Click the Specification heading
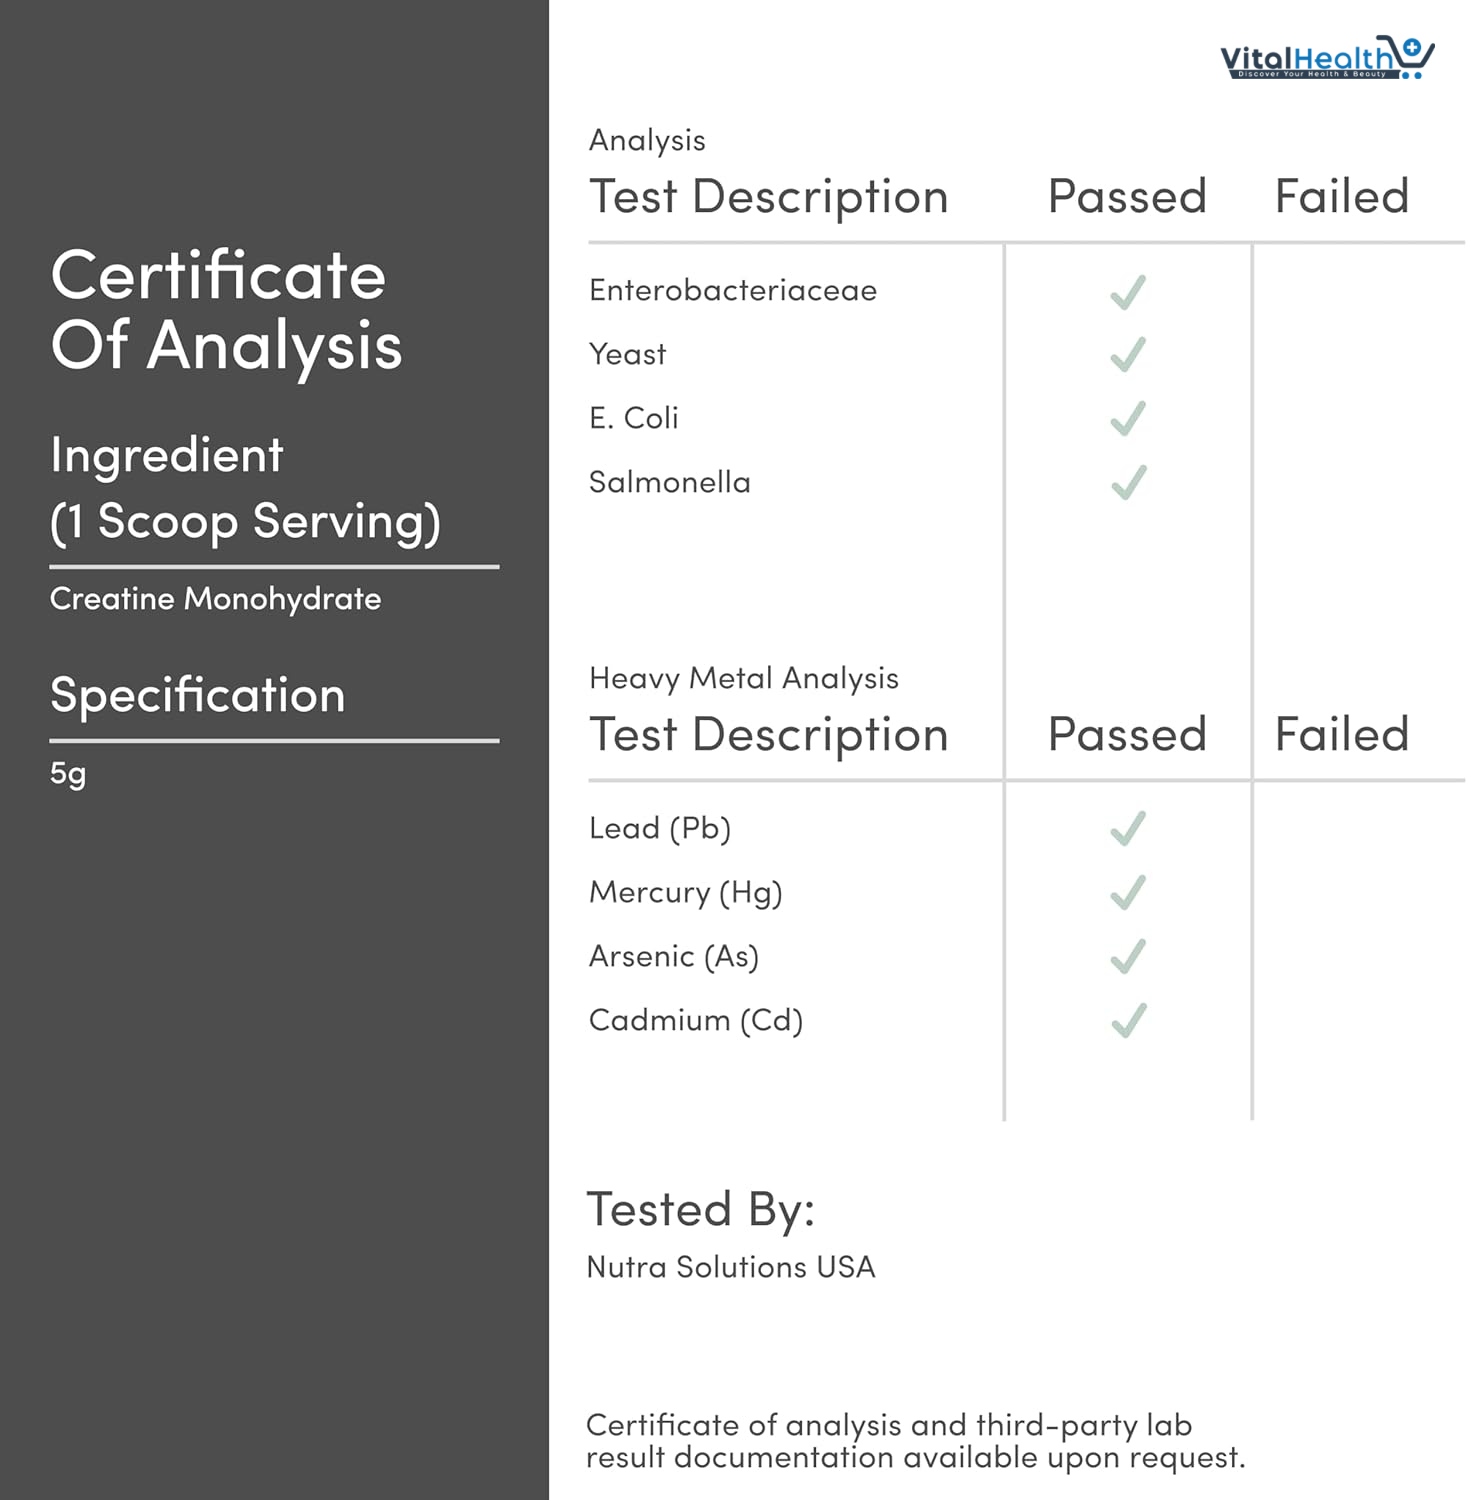Screen dimensions: 1467x1500 [x=197, y=695]
